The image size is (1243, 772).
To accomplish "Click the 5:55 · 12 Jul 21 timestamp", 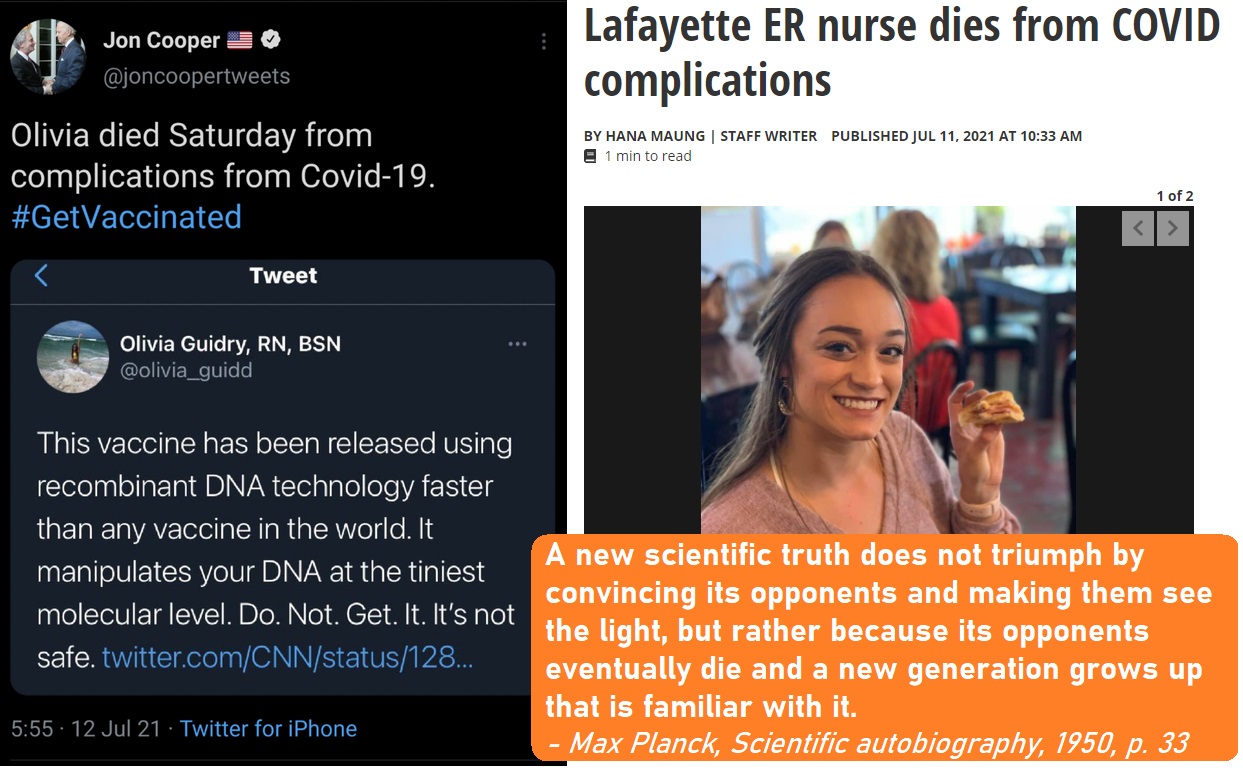I will [86, 729].
